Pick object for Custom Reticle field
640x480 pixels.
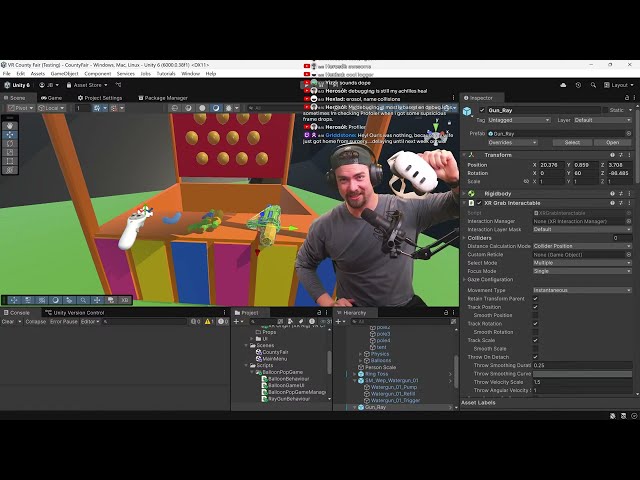(629, 255)
